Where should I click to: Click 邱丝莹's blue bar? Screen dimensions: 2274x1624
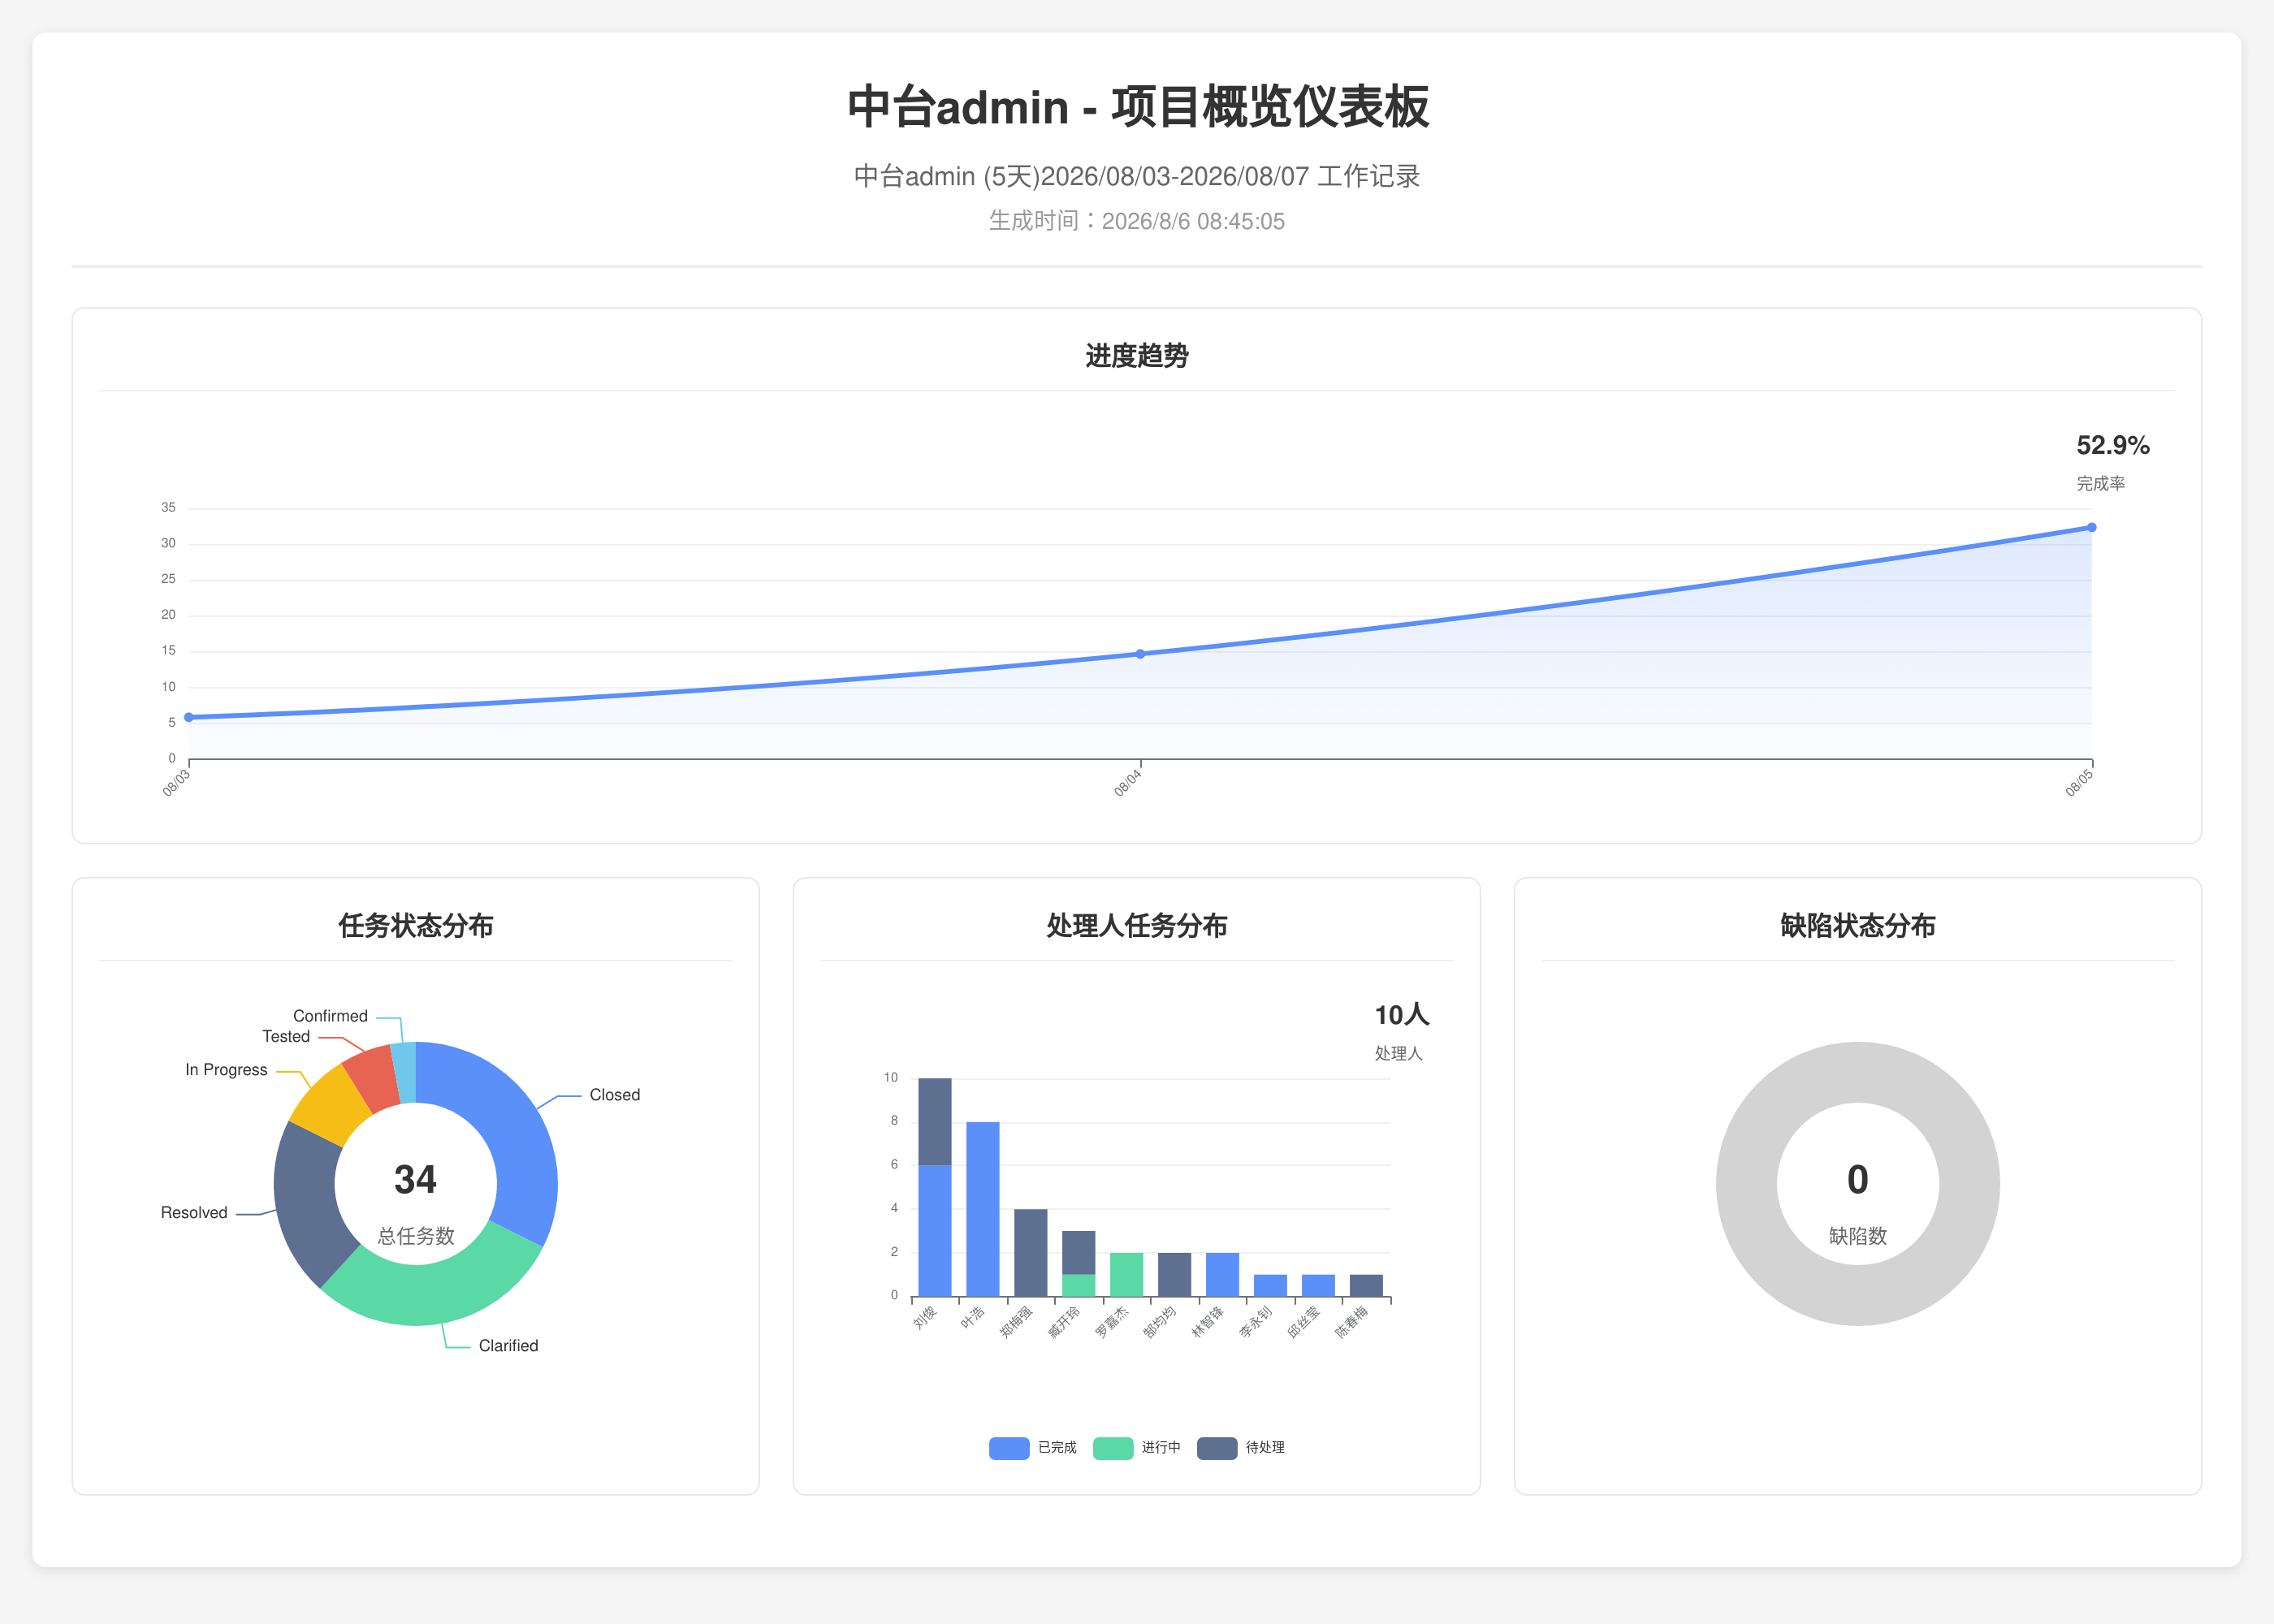coord(1319,1286)
